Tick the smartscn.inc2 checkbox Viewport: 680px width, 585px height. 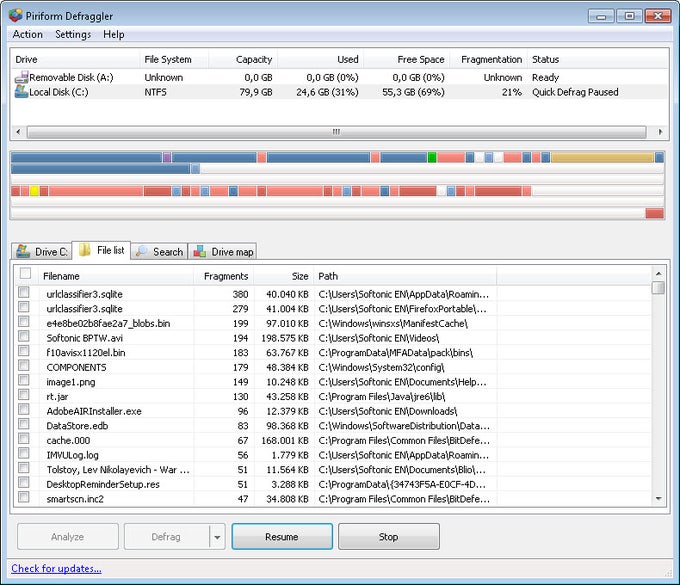24,497
